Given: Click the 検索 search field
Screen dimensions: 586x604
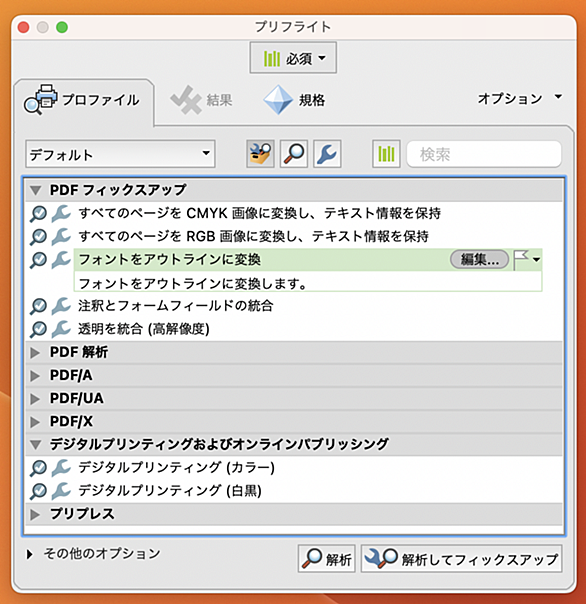Looking at the screenshot, I should [x=484, y=154].
